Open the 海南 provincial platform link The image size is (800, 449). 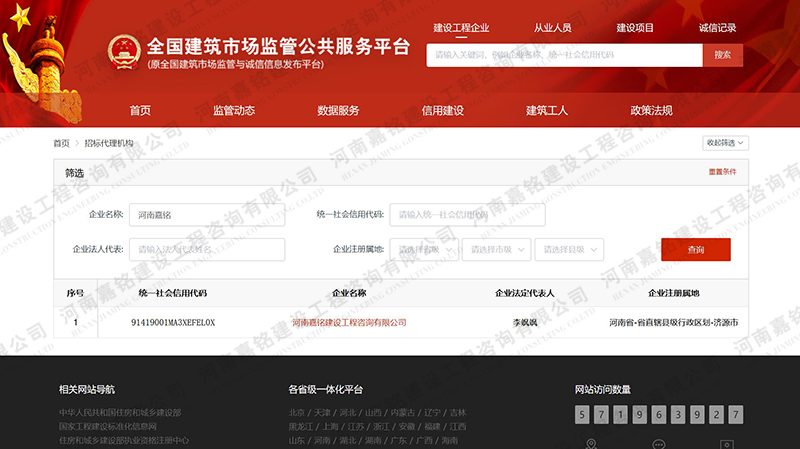[449, 440]
